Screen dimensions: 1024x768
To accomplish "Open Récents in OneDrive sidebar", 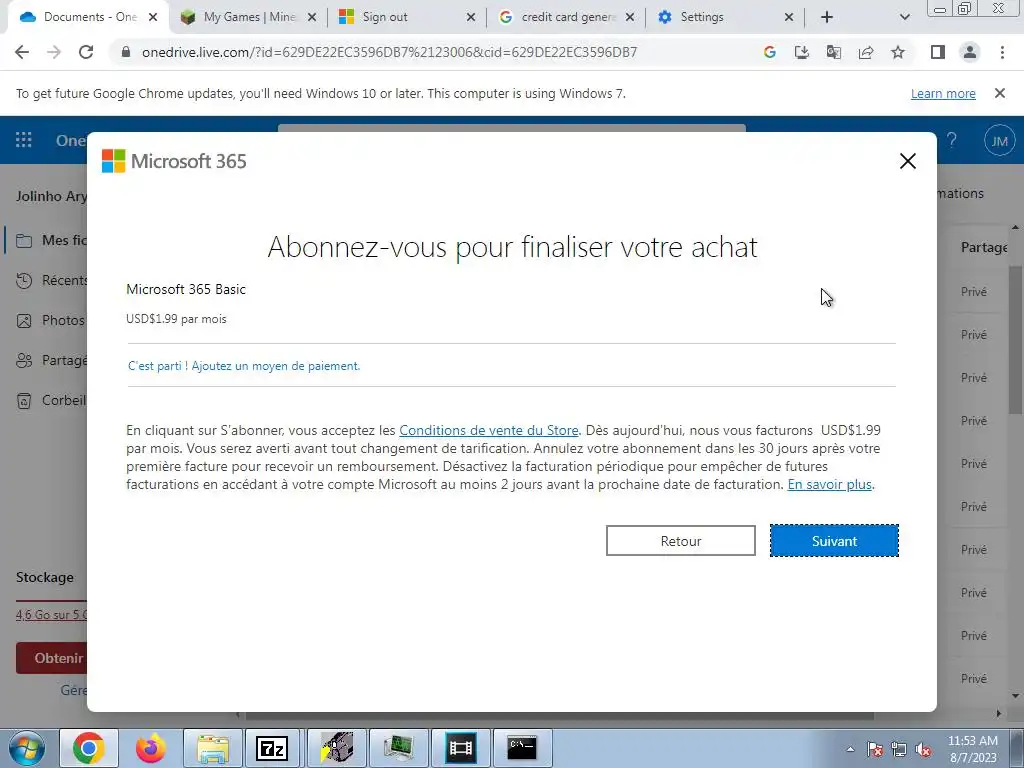I will pos(51,280).
